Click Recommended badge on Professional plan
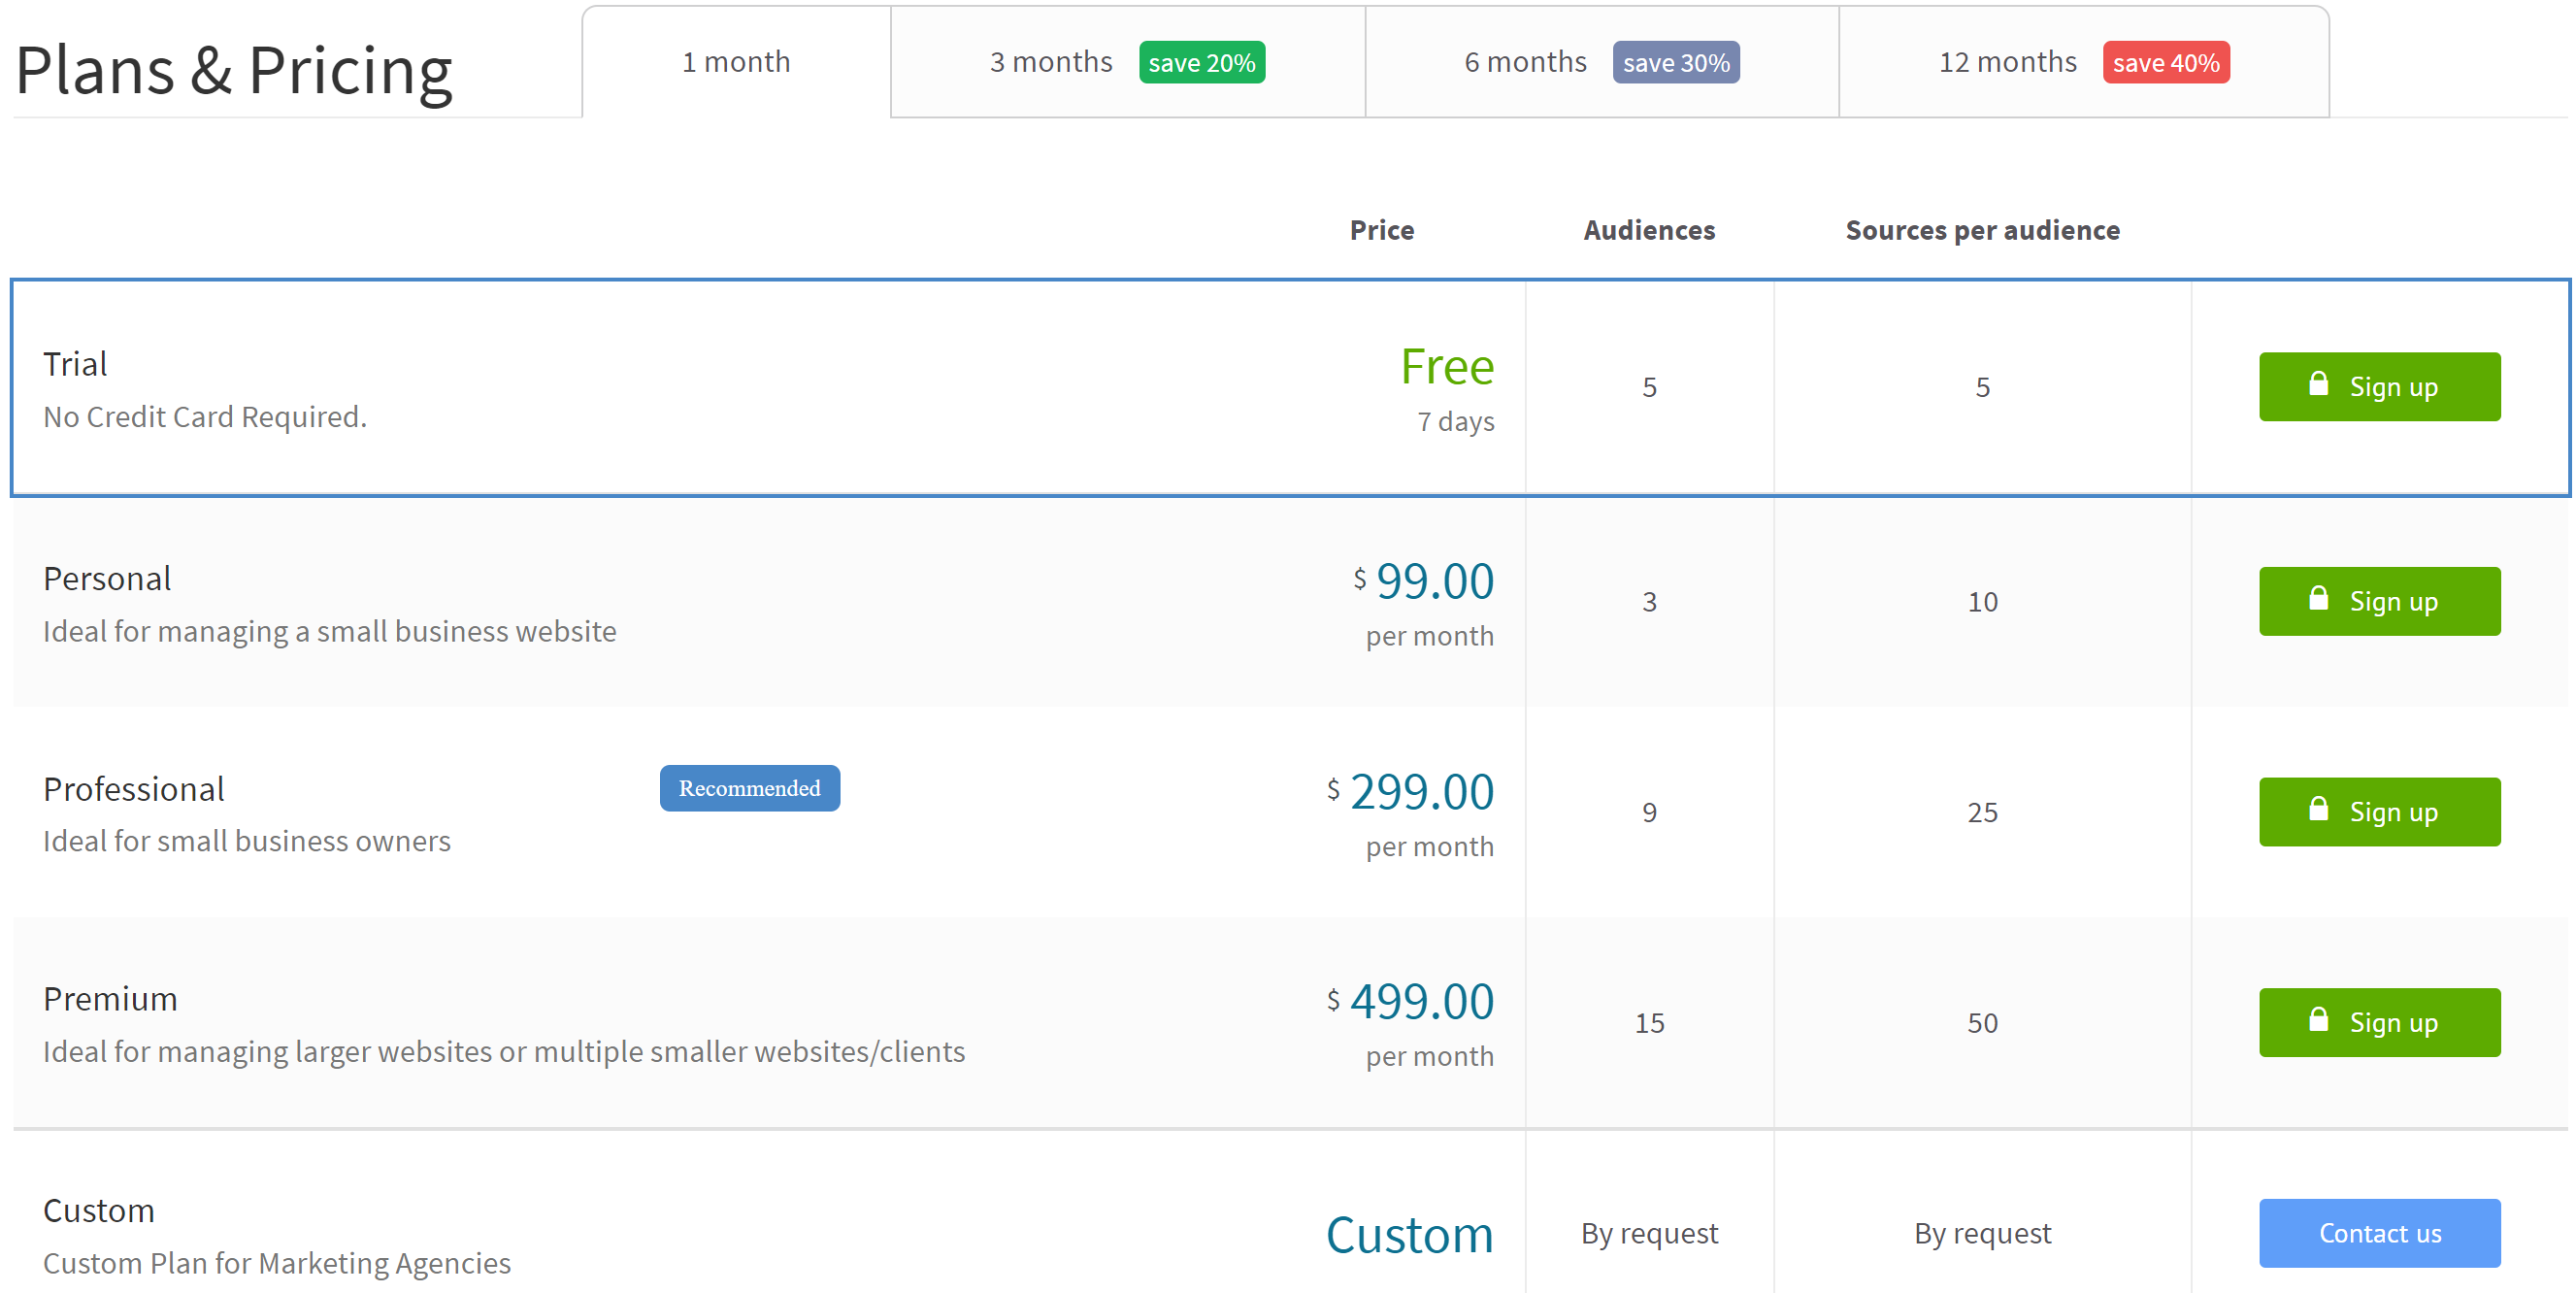Screen dimensions: 2576x1293 coord(748,788)
